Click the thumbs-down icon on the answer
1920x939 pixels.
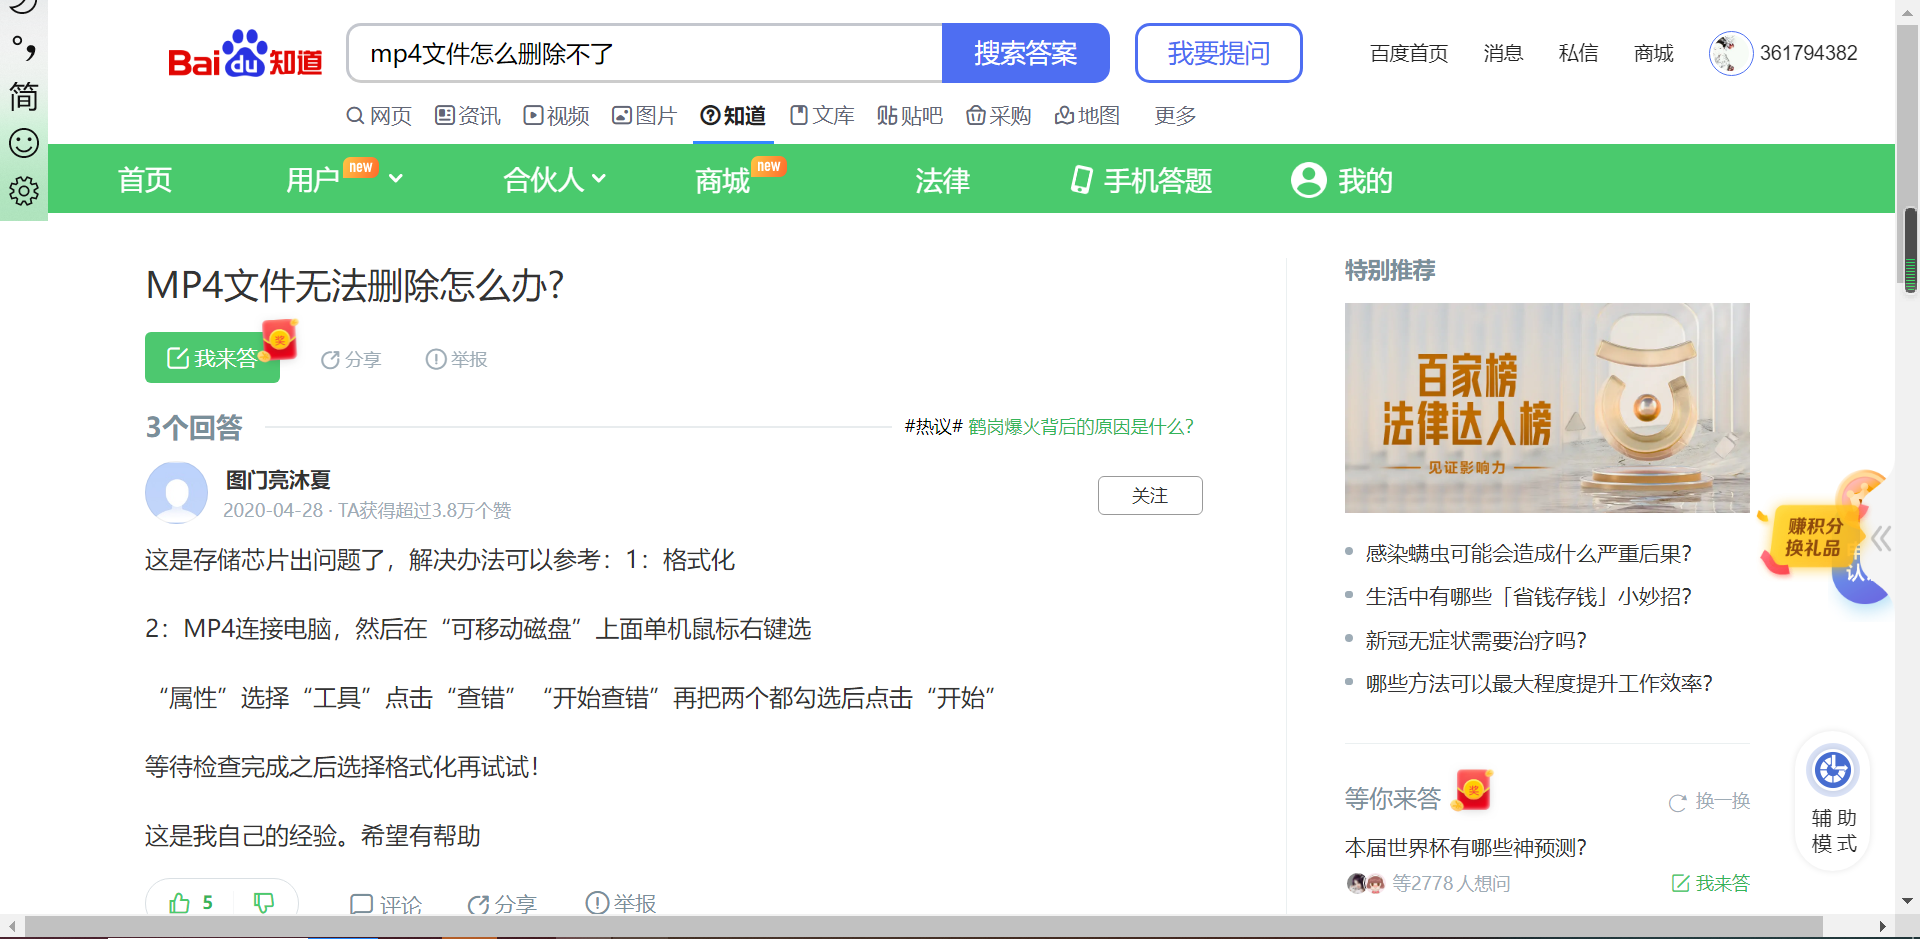pyautogui.click(x=264, y=903)
